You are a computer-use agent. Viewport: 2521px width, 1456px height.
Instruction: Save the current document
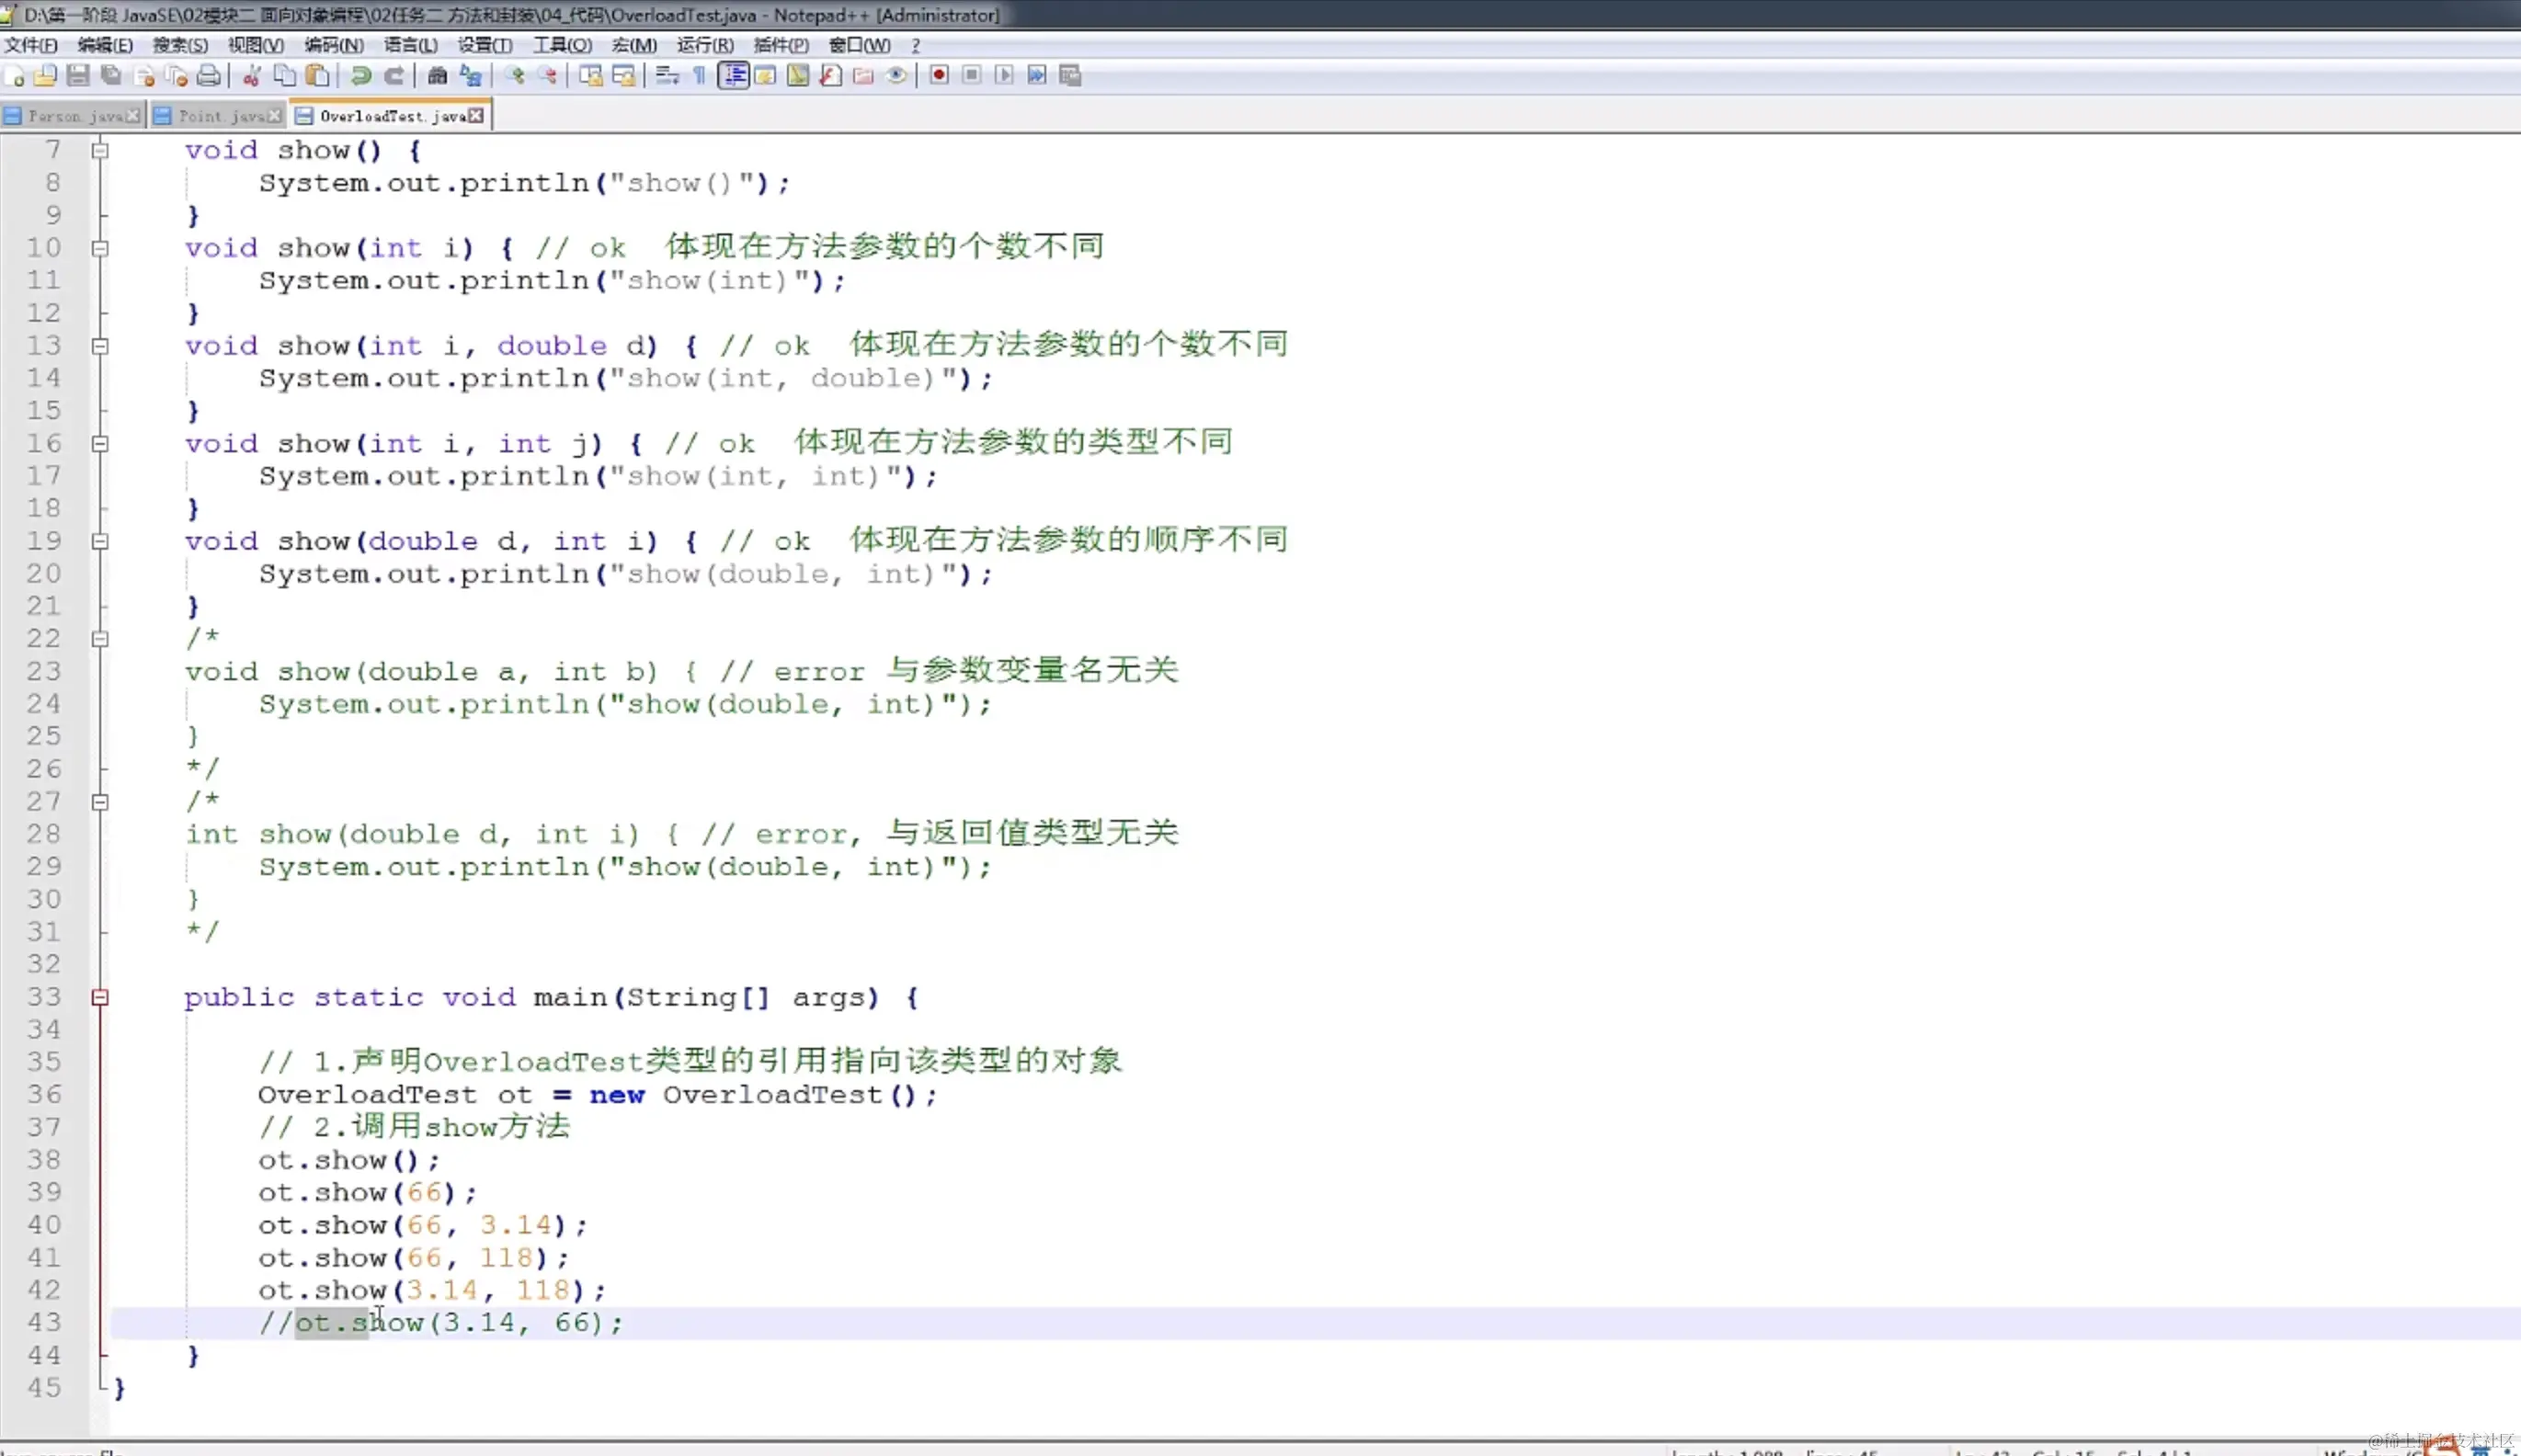pos(79,75)
